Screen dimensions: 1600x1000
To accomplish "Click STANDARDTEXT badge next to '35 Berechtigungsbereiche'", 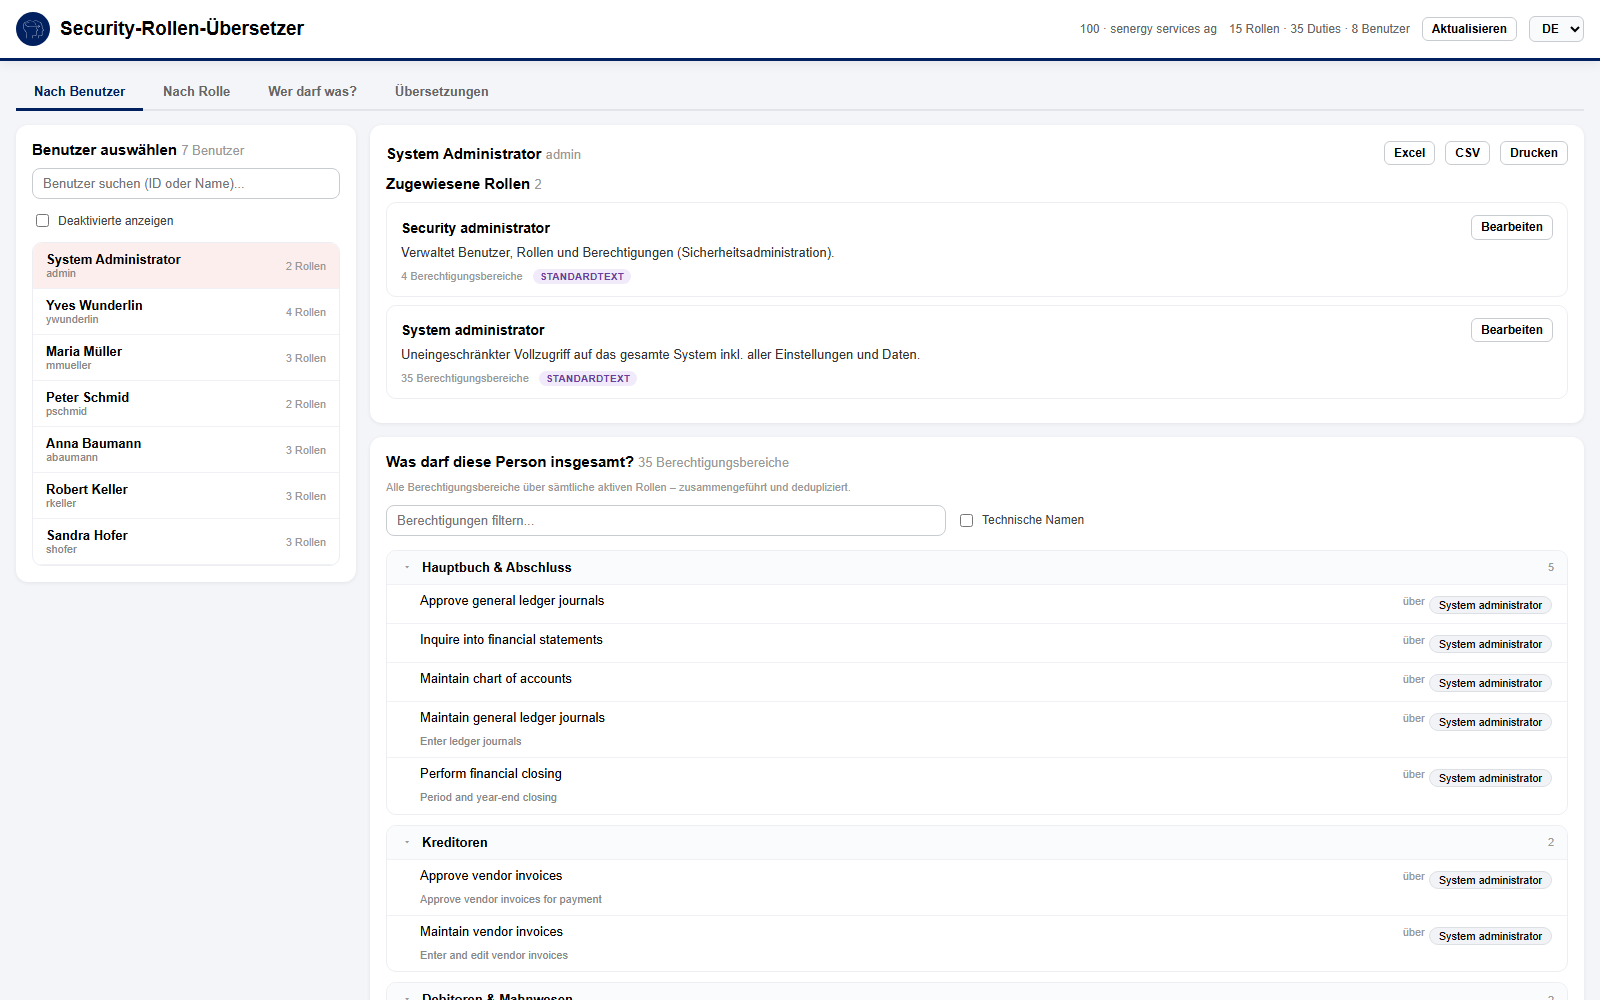I will tap(588, 379).
